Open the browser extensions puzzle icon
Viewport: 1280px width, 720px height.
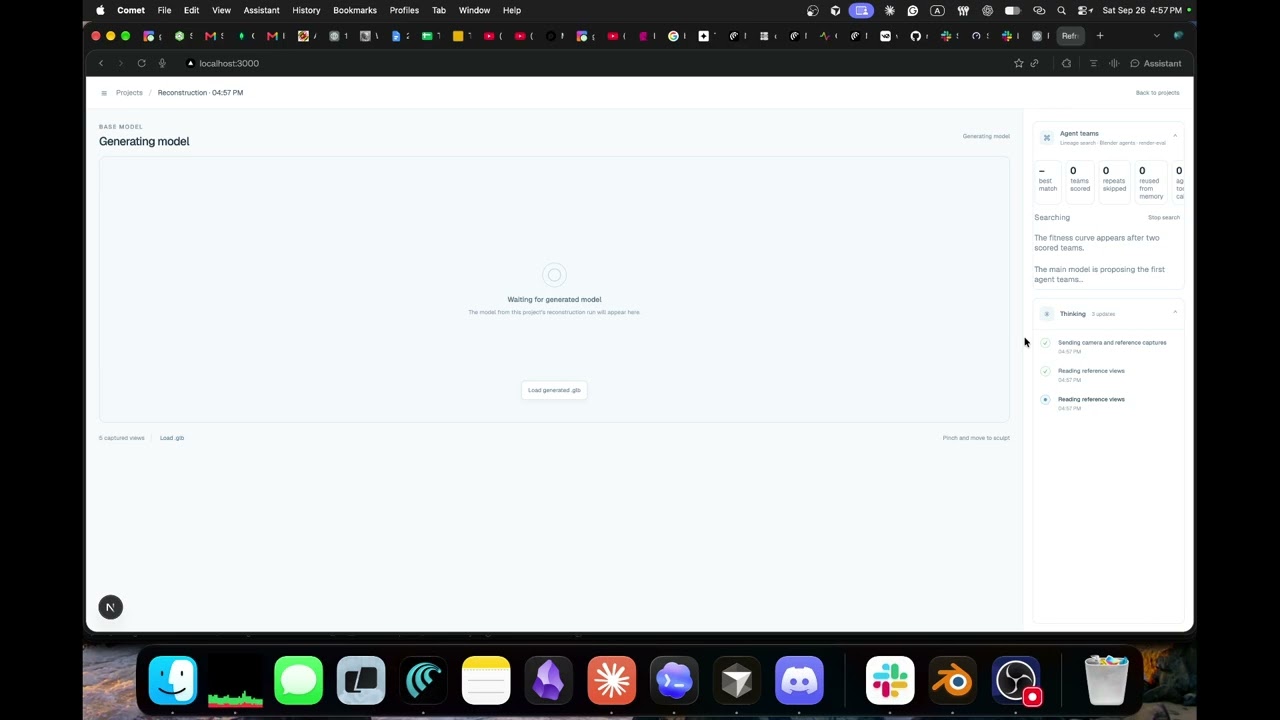click(1066, 63)
